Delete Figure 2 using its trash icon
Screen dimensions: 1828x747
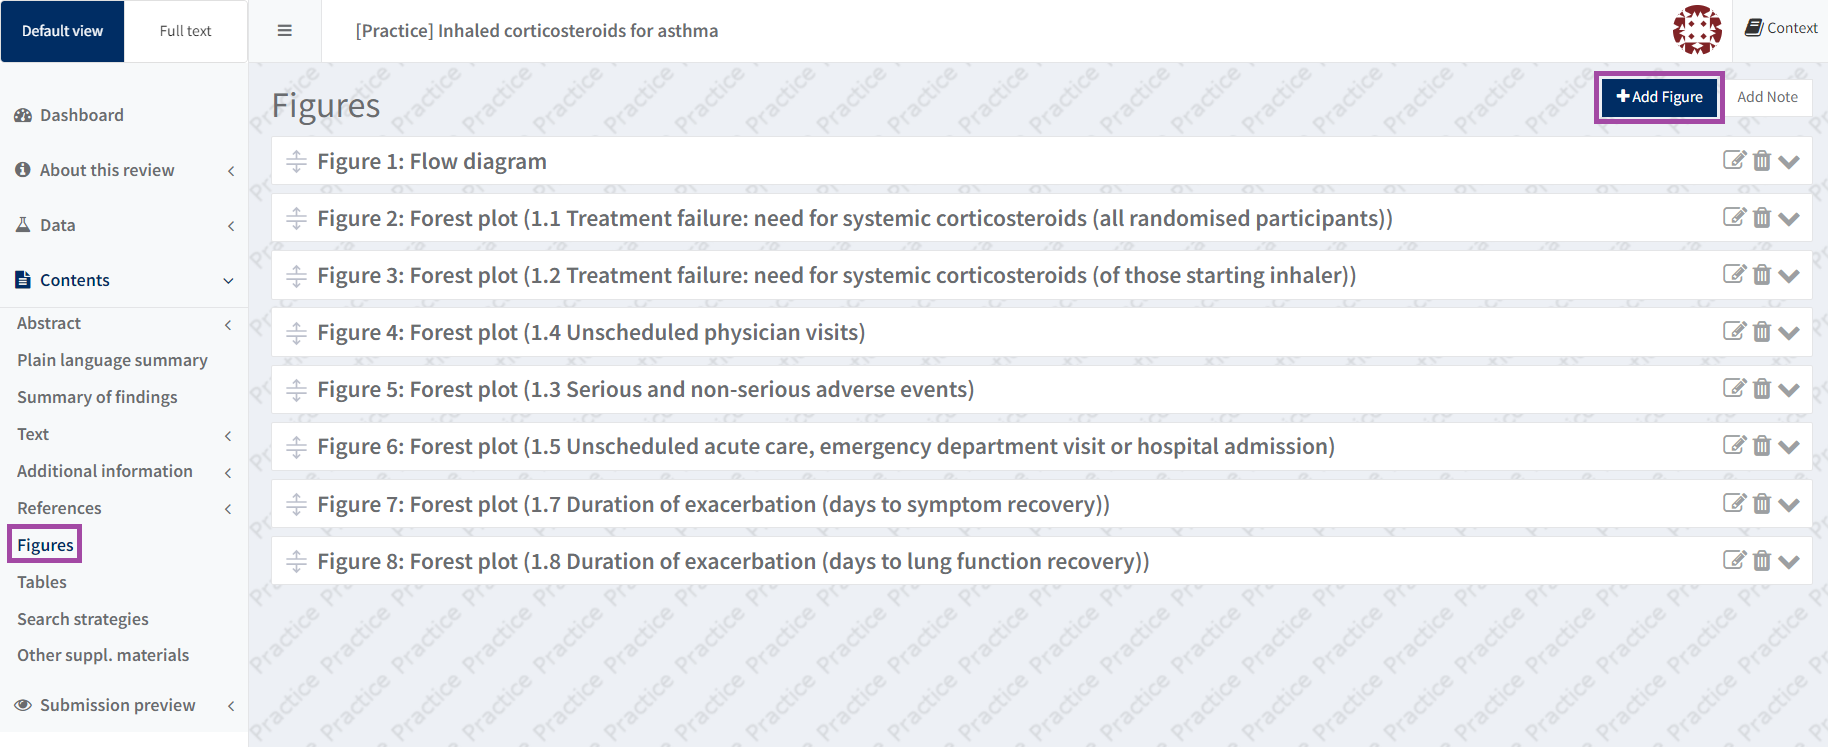(1762, 217)
